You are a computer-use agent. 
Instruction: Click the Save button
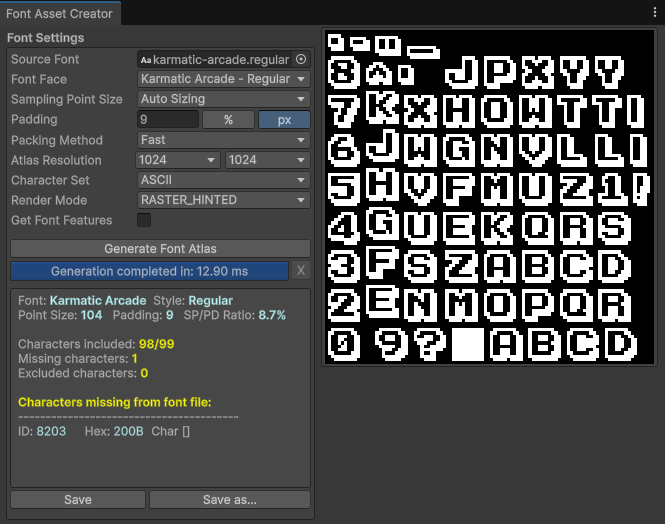[x=77, y=499]
